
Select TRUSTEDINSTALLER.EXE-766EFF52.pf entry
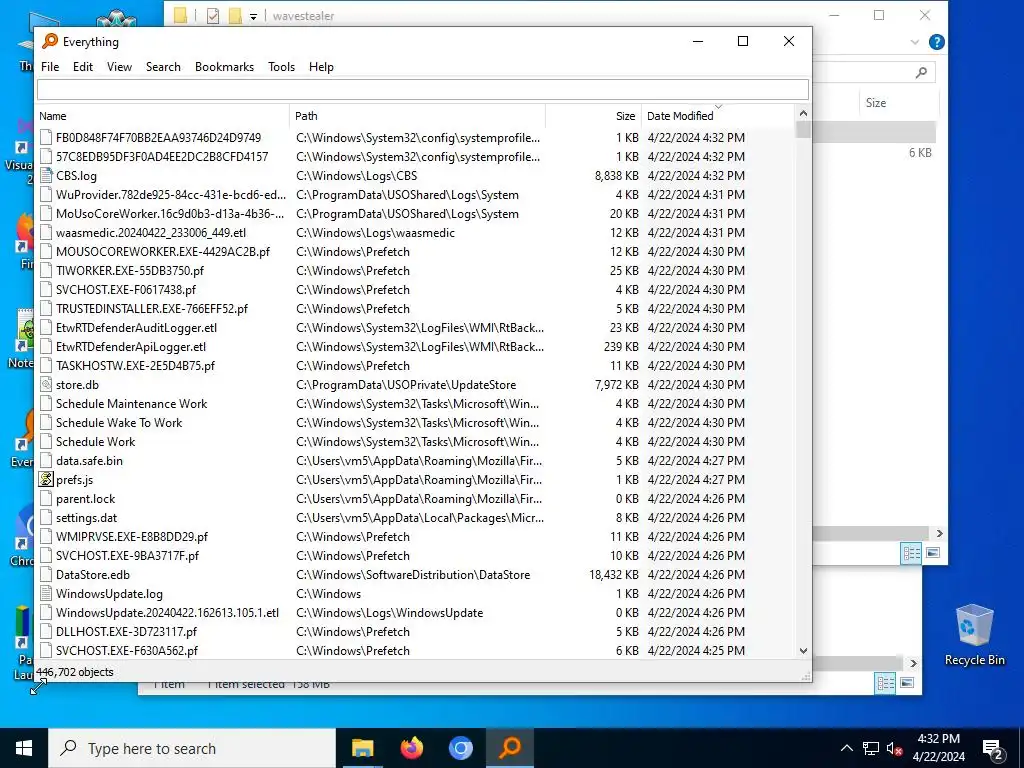[x=152, y=308]
